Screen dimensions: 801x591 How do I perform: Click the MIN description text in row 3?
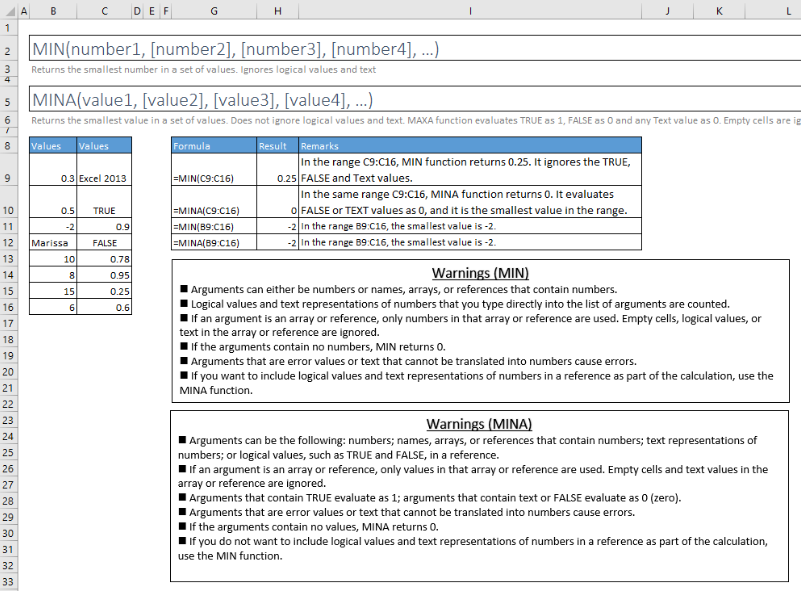click(x=203, y=69)
